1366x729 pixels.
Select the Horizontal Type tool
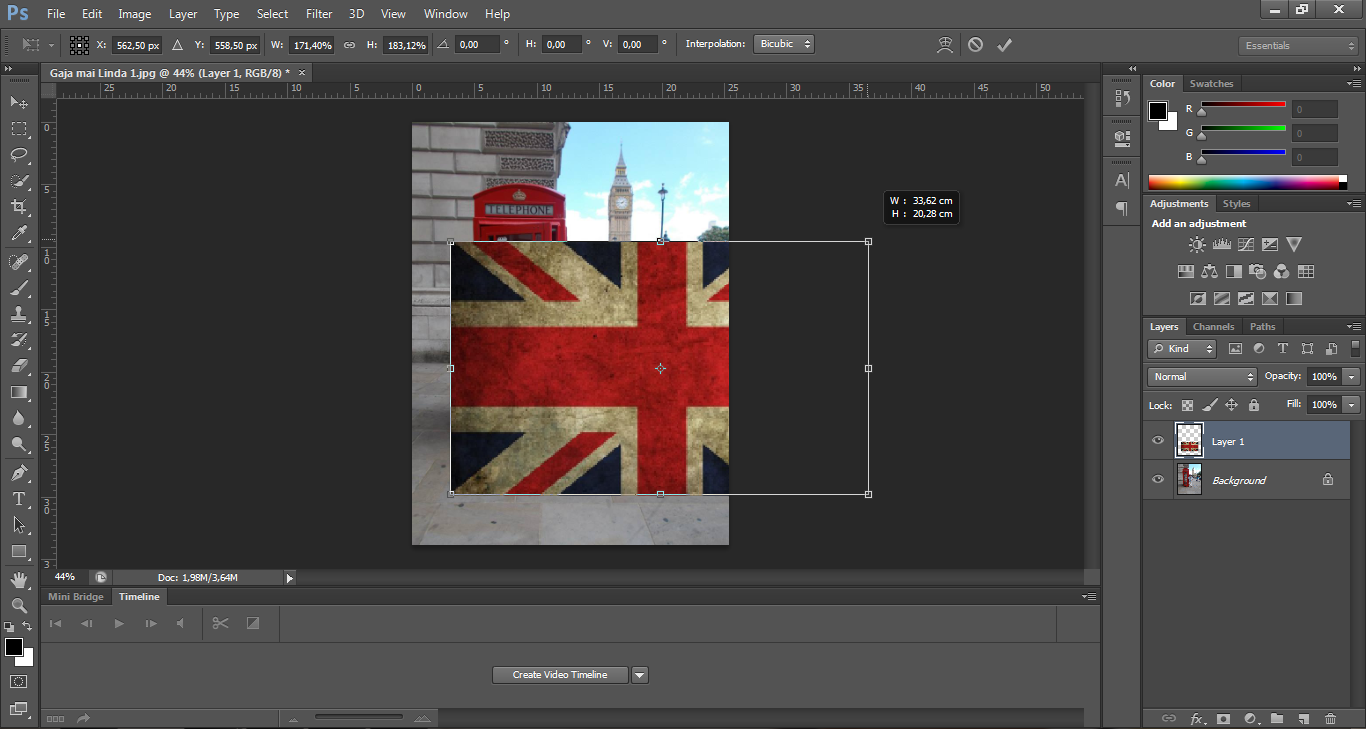click(19, 499)
